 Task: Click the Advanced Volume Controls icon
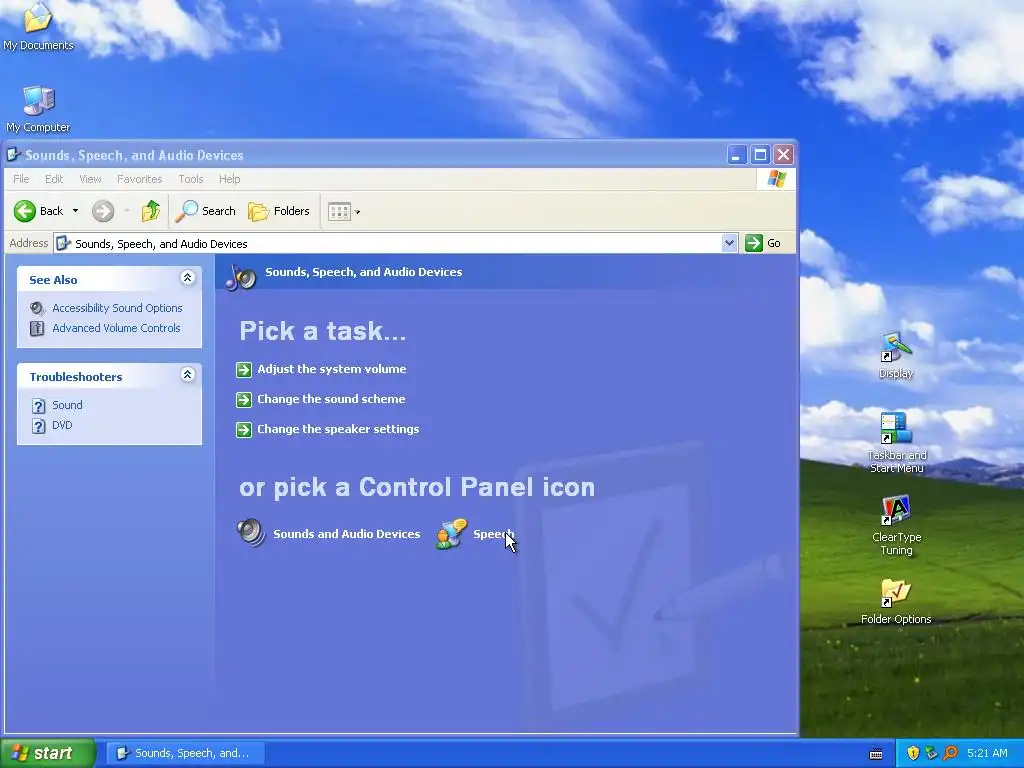click(x=37, y=328)
